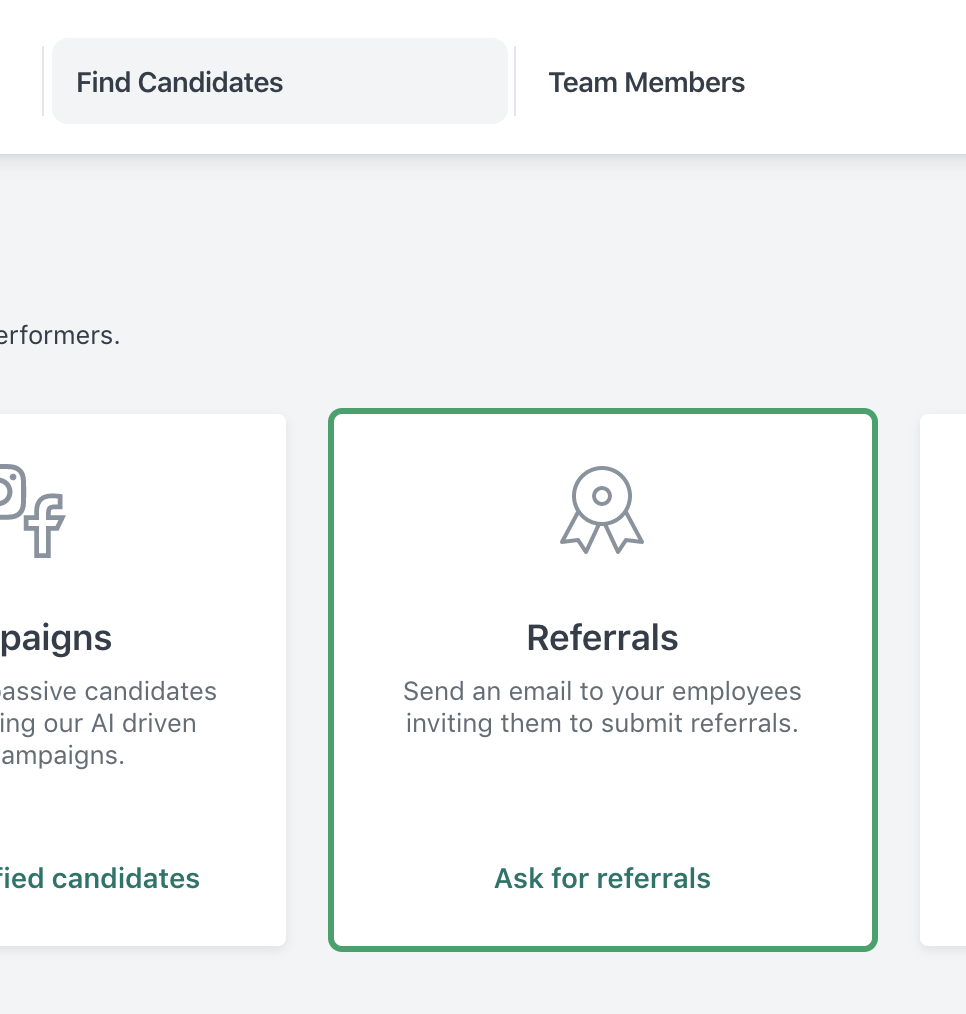Click the Referrals card heading
This screenshot has height=1014, width=966.
(x=602, y=638)
